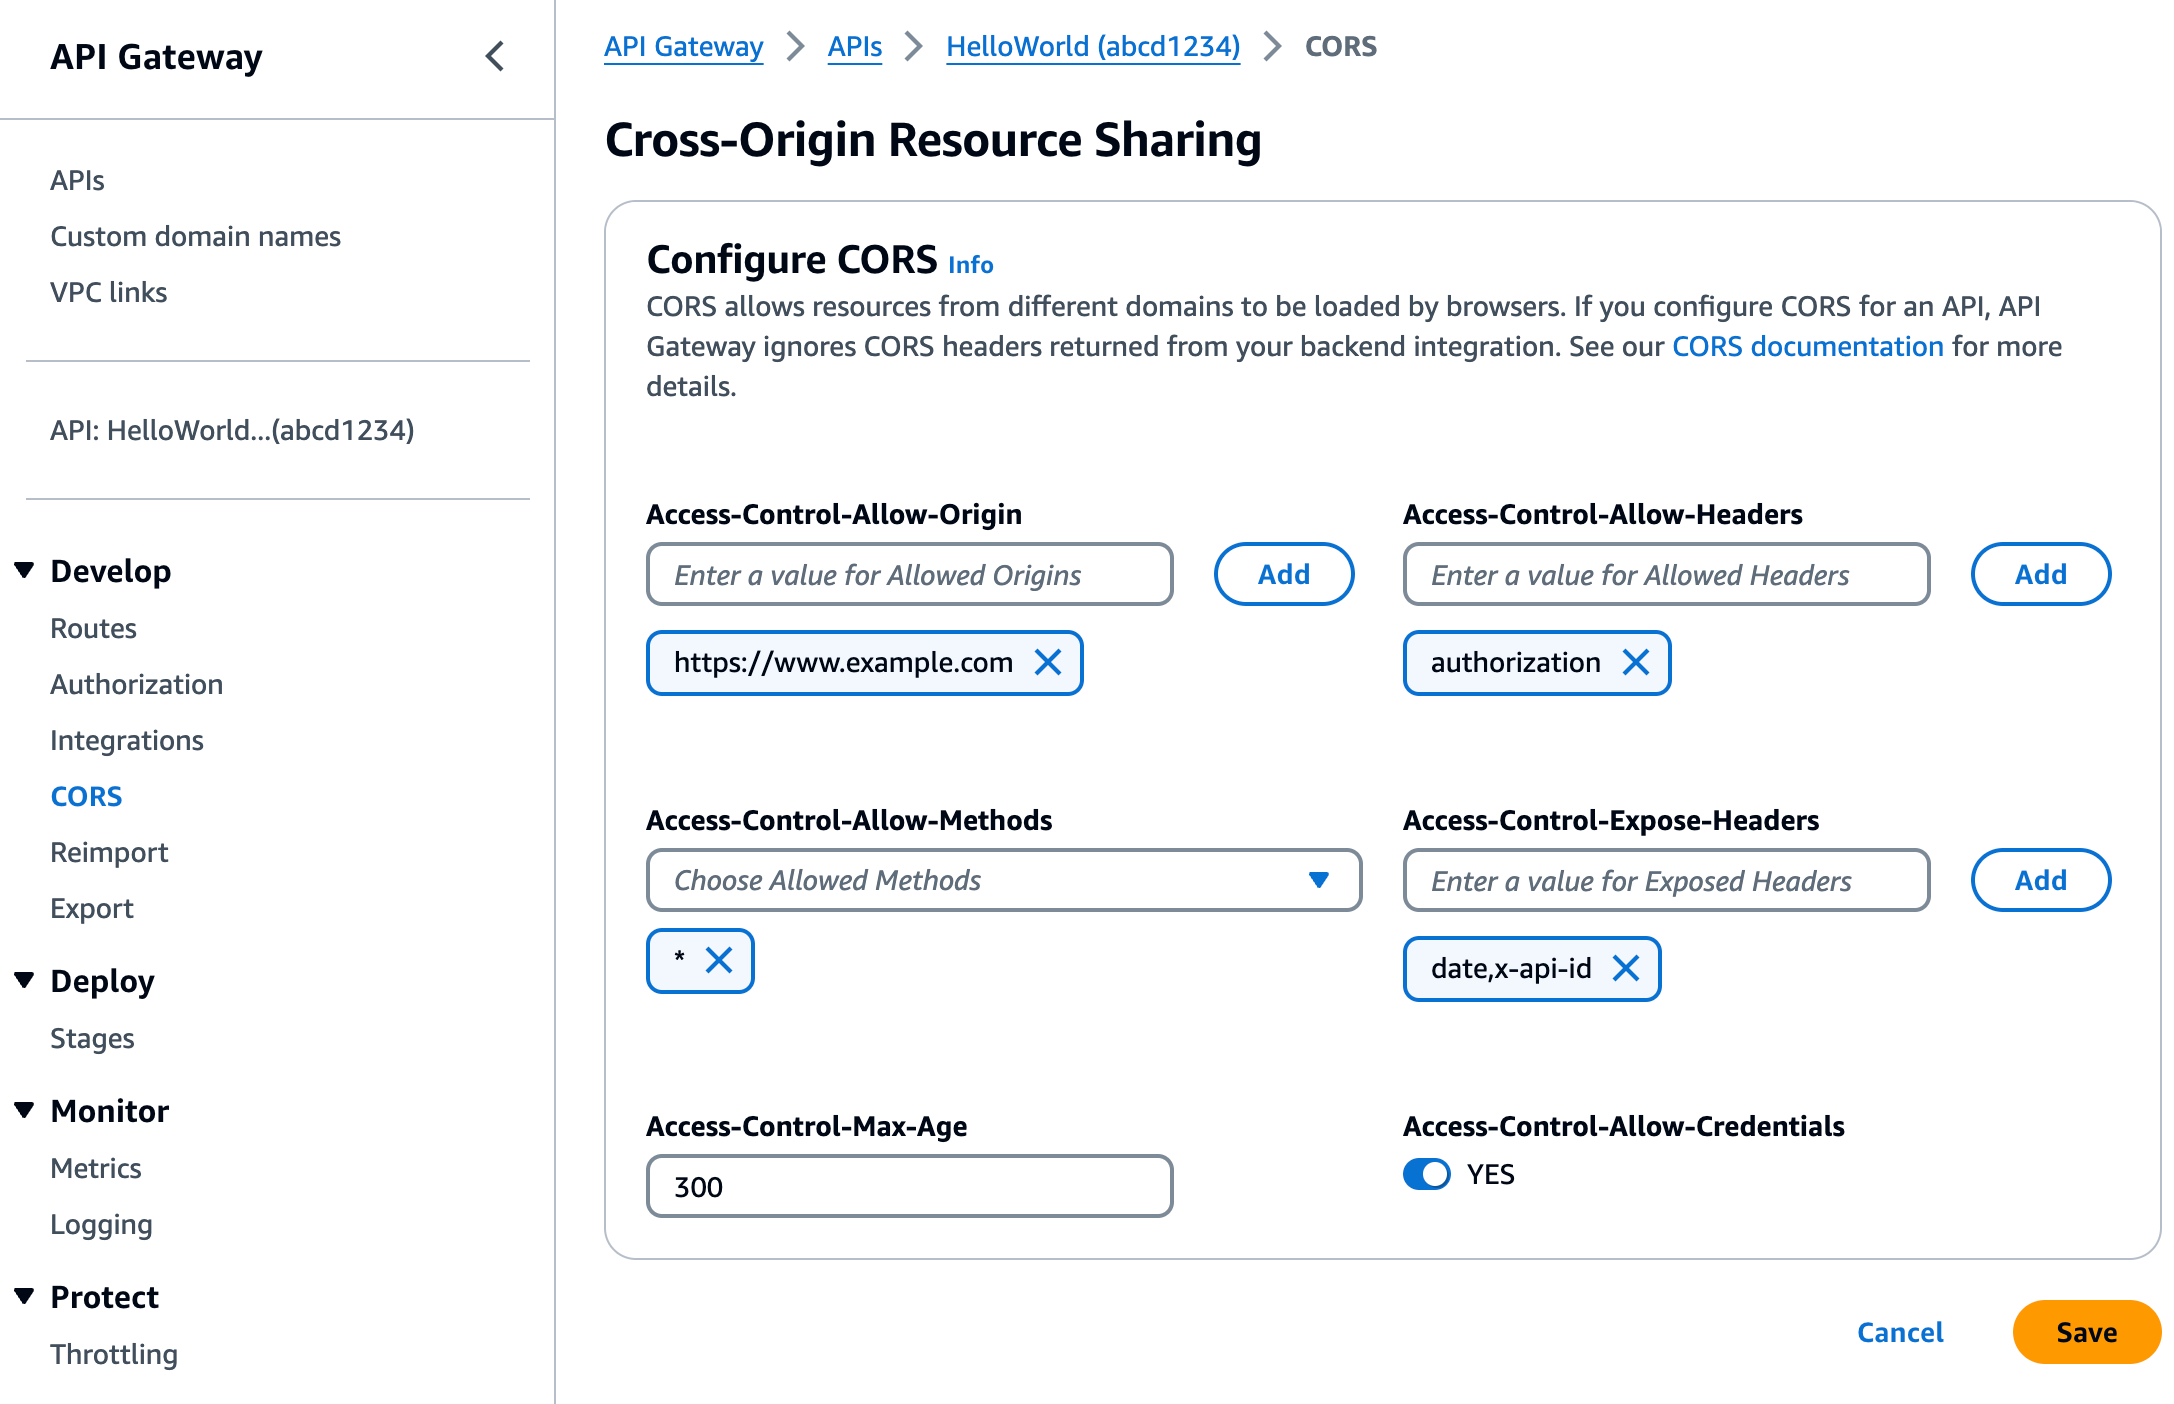Screen dimensions: 2174x1404
Task: Cancel the CORS changes
Action: [x=1899, y=1332]
